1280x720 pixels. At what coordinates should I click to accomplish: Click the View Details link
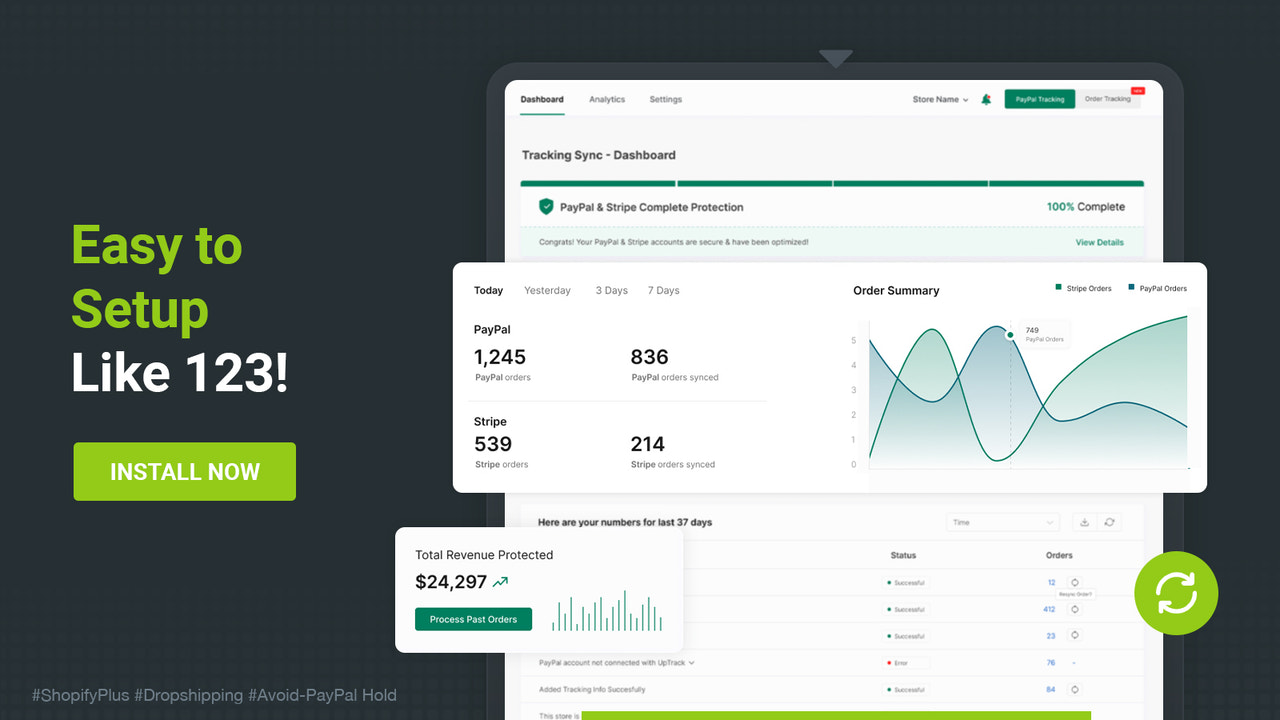pos(1100,241)
